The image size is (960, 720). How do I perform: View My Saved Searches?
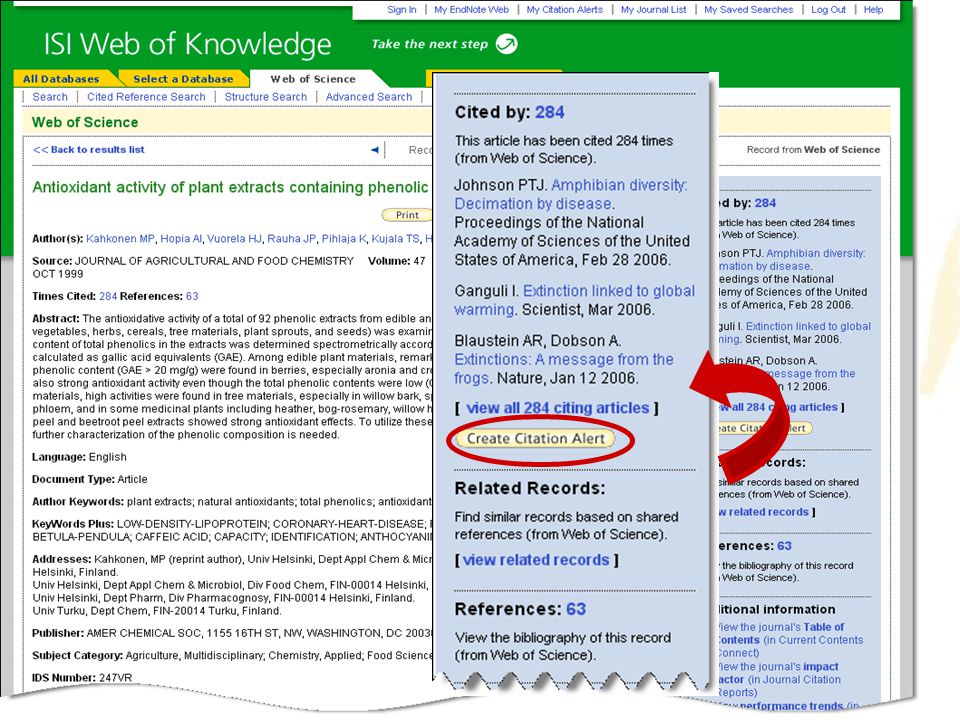tap(748, 10)
